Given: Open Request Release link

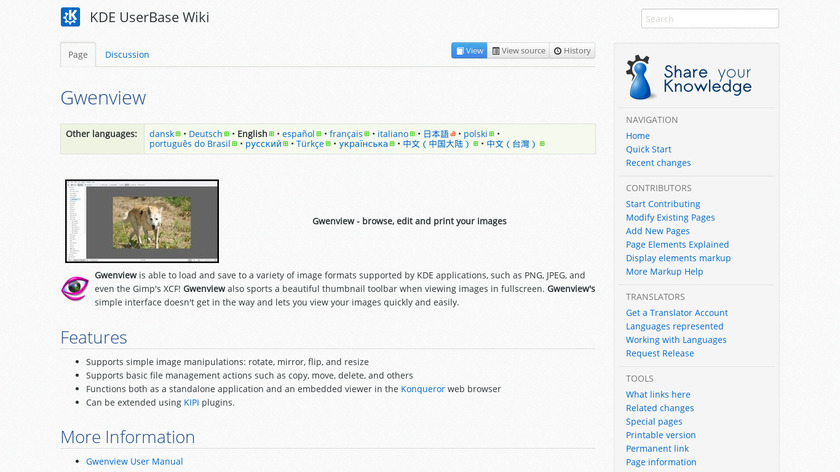Looking at the screenshot, I should 659,354.
